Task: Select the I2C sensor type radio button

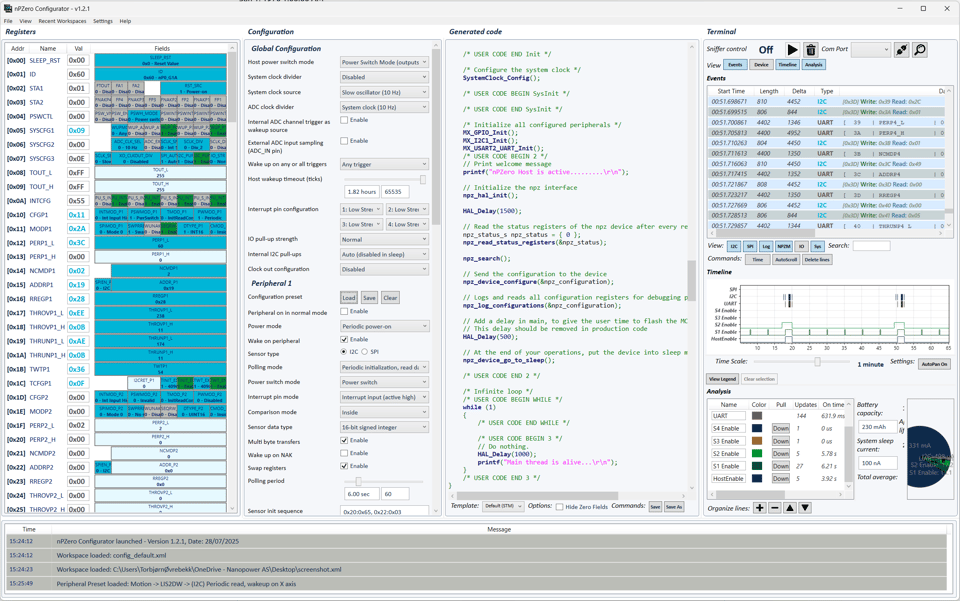Action: point(343,352)
